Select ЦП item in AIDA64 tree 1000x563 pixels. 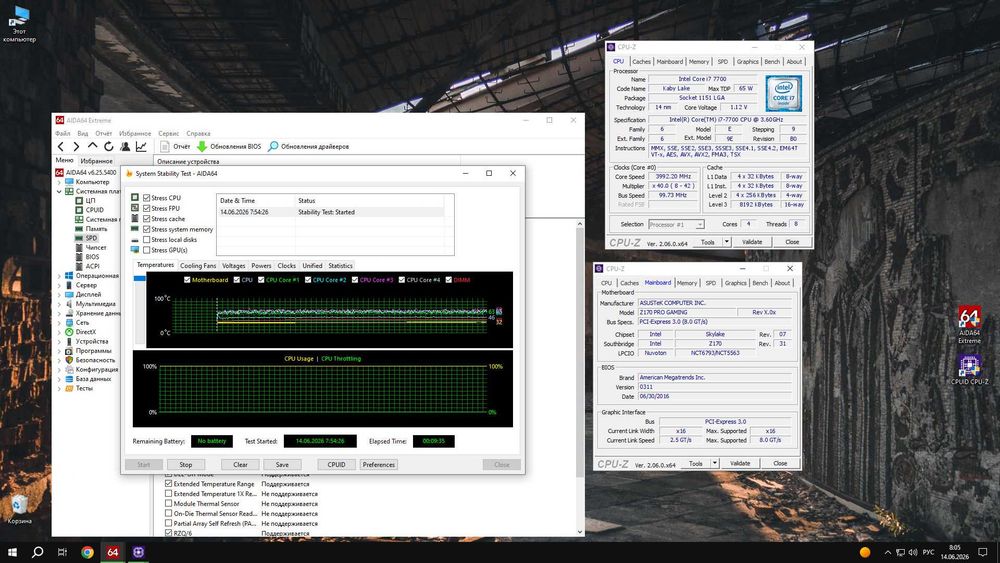[x=90, y=200]
